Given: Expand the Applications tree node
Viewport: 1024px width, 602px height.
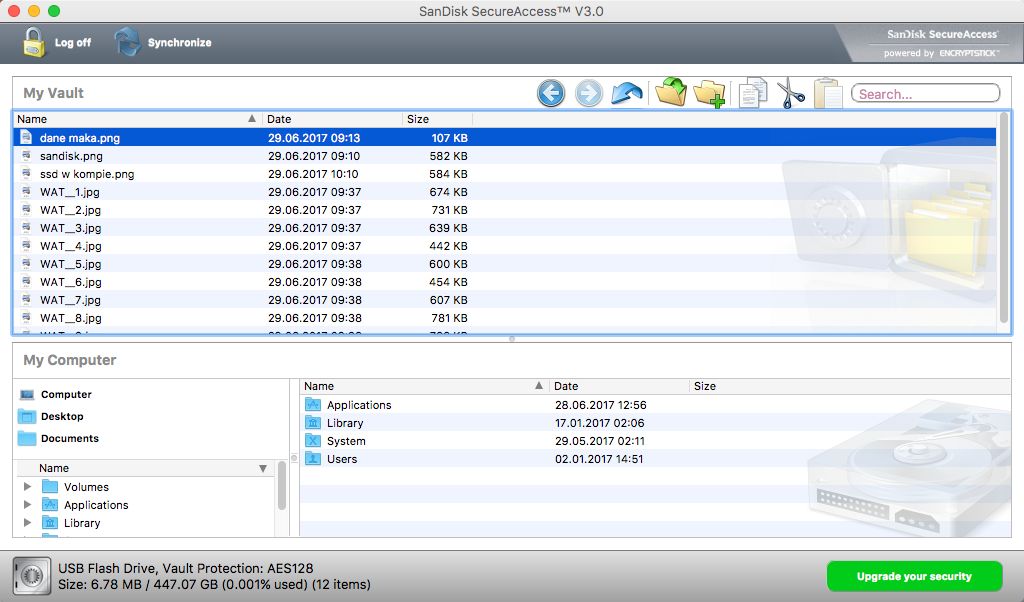Looking at the screenshot, I should pyautogui.click(x=27, y=504).
